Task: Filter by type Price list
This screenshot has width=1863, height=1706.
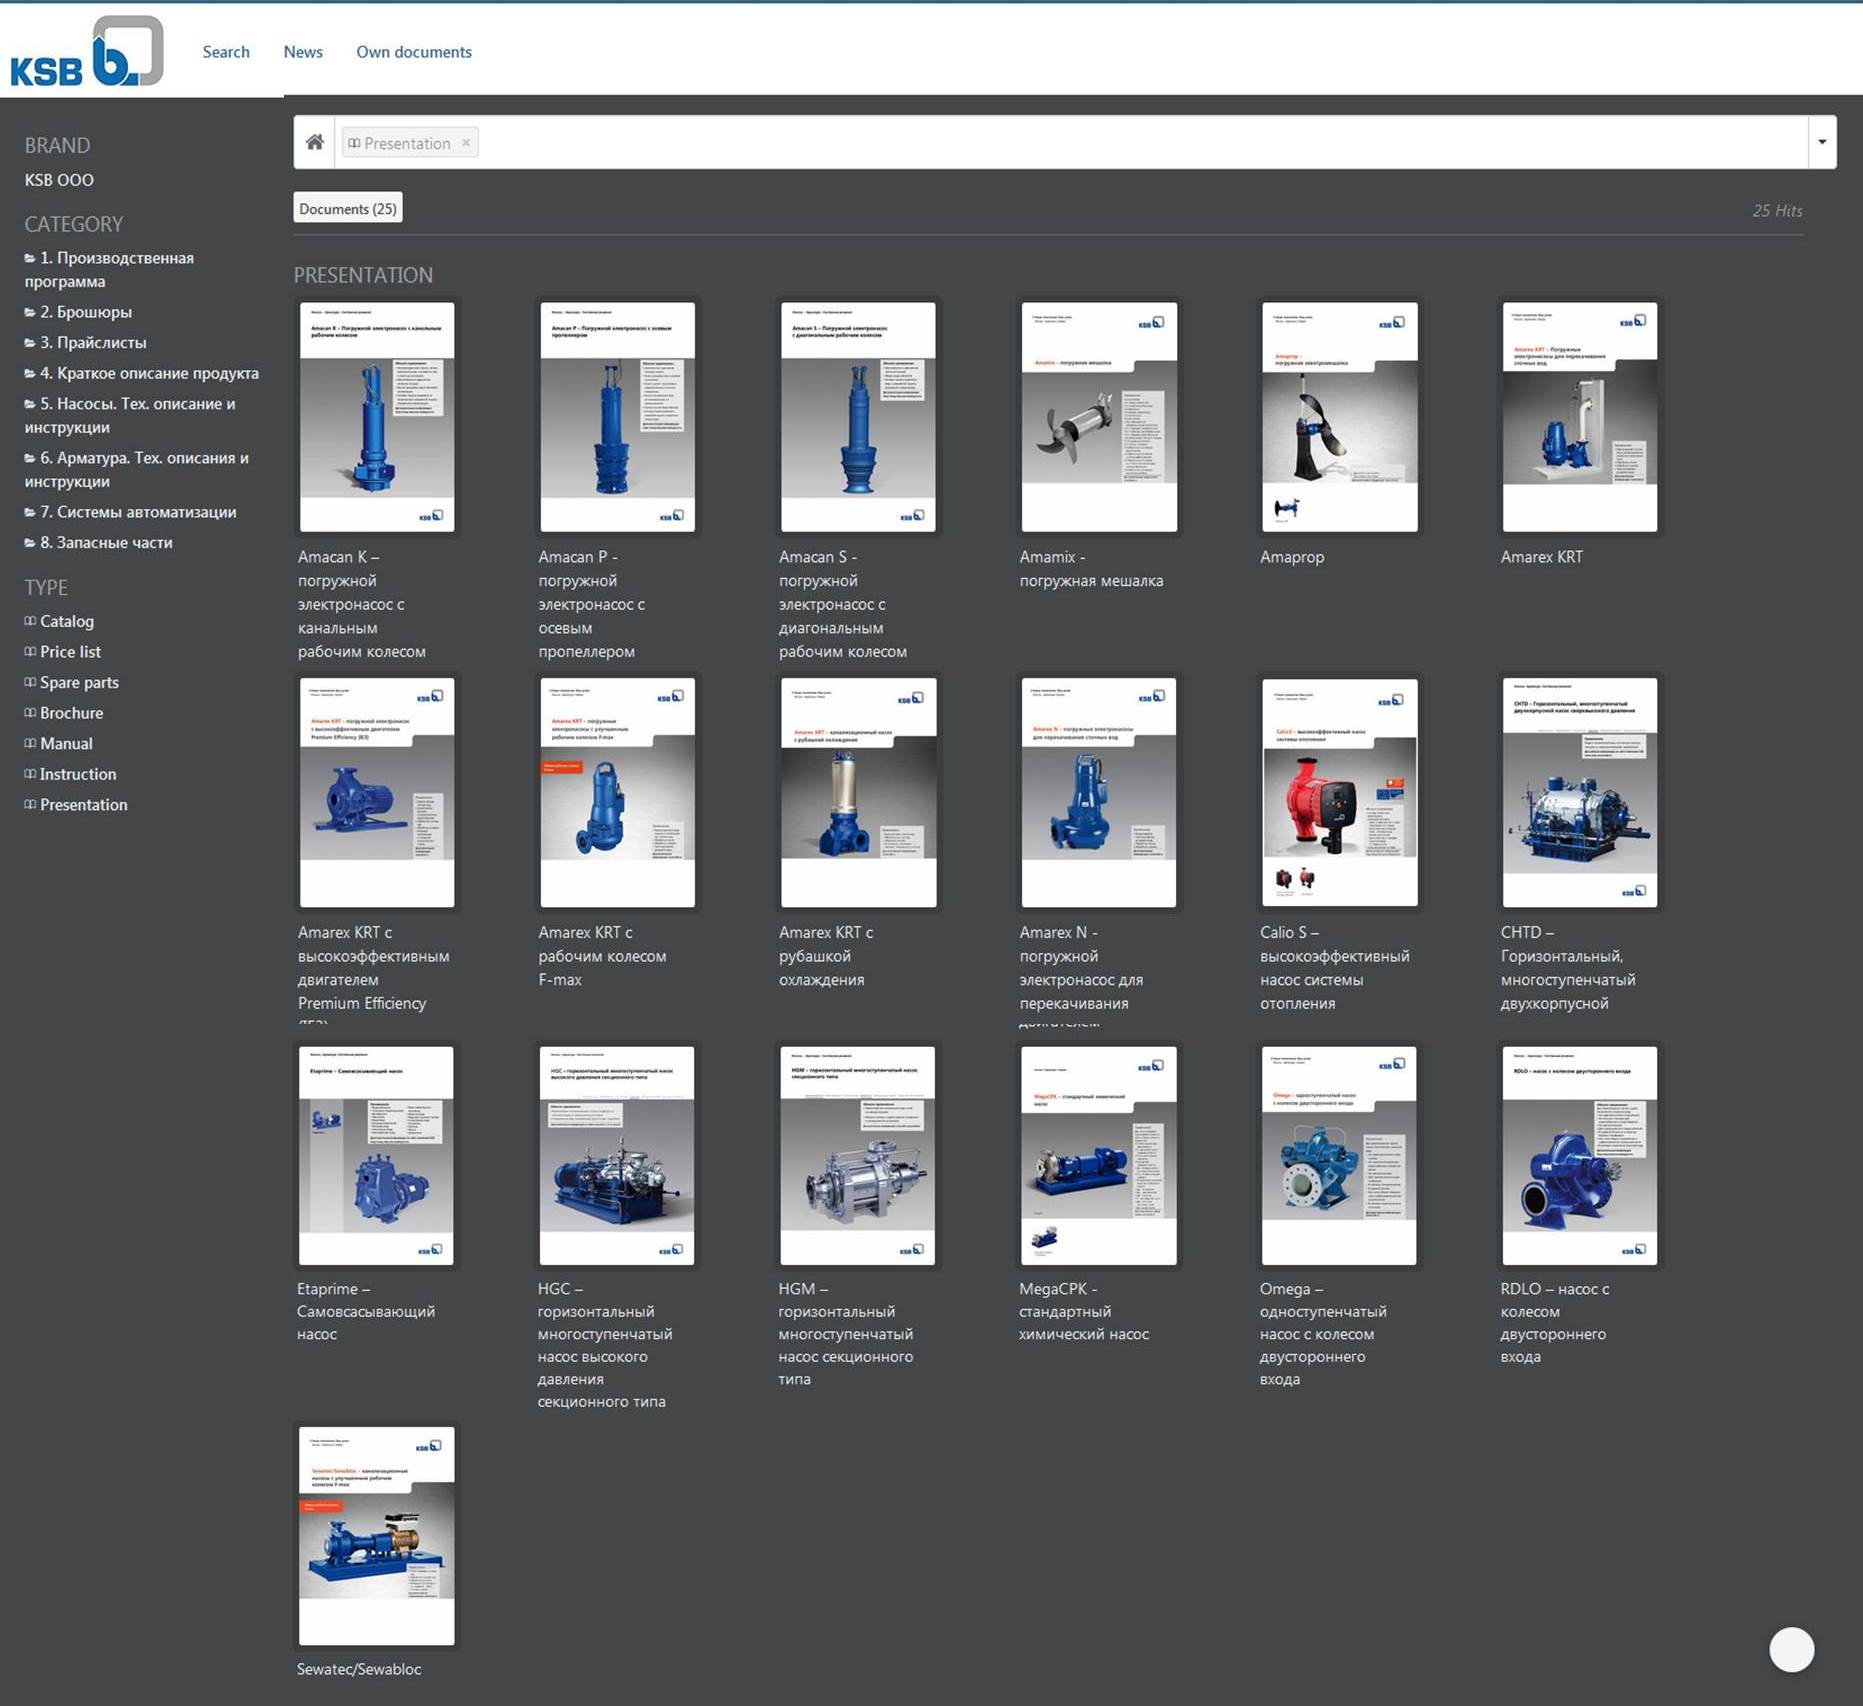Action: 62,652
